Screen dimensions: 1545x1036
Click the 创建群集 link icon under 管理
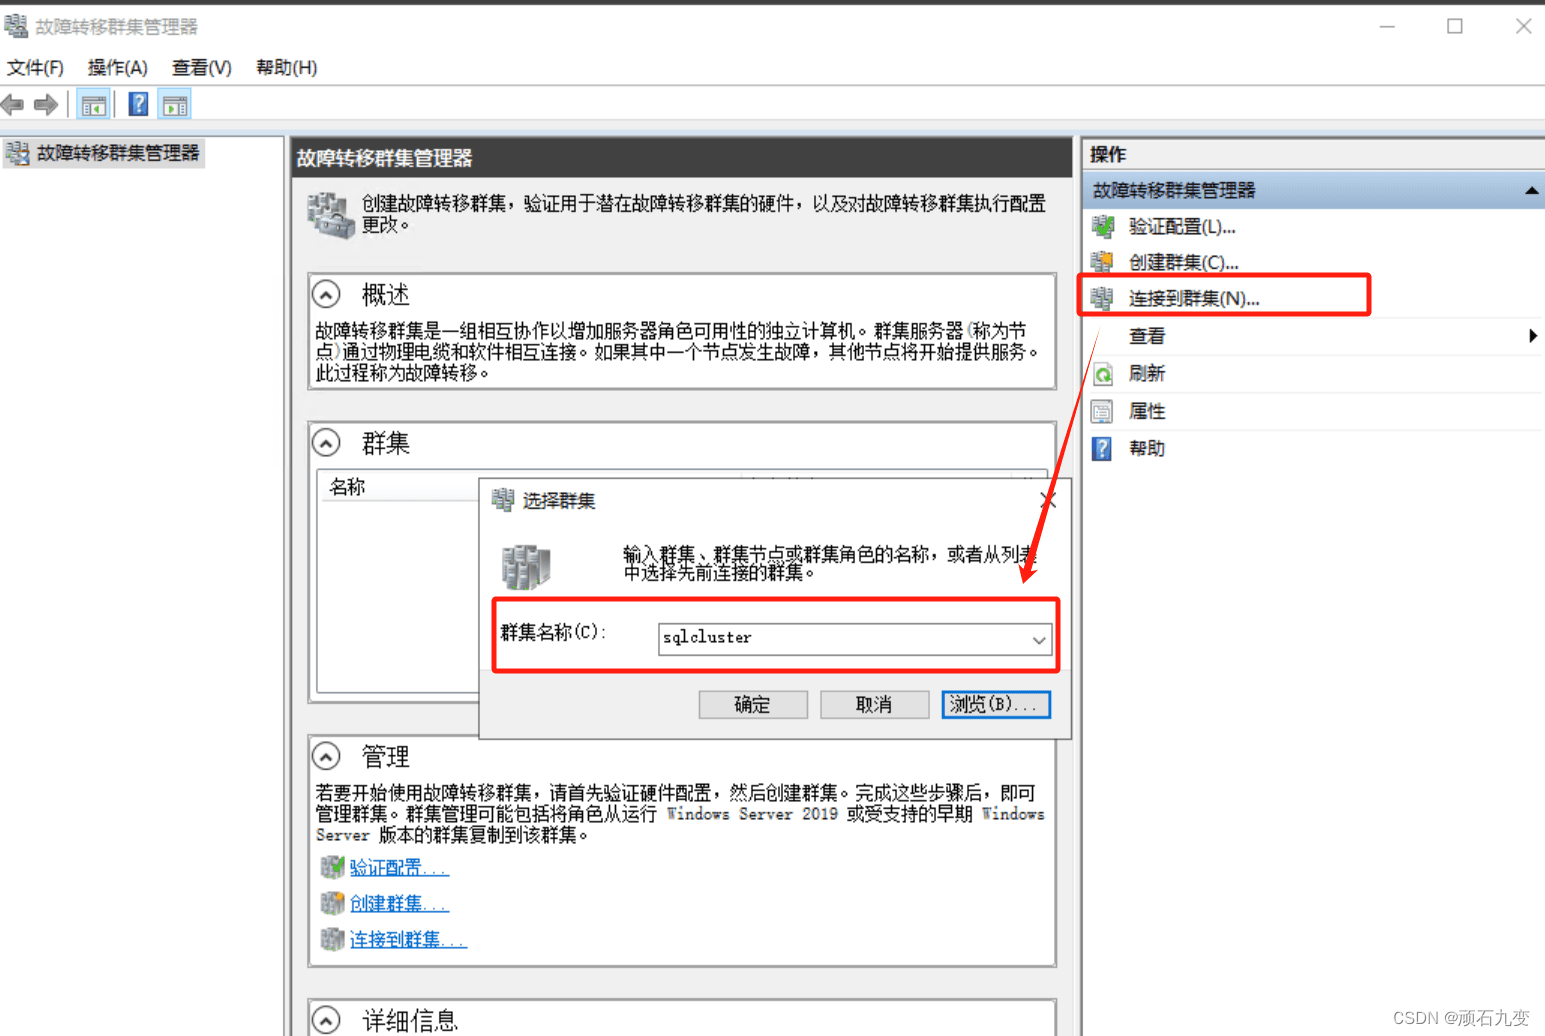click(x=332, y=903)
